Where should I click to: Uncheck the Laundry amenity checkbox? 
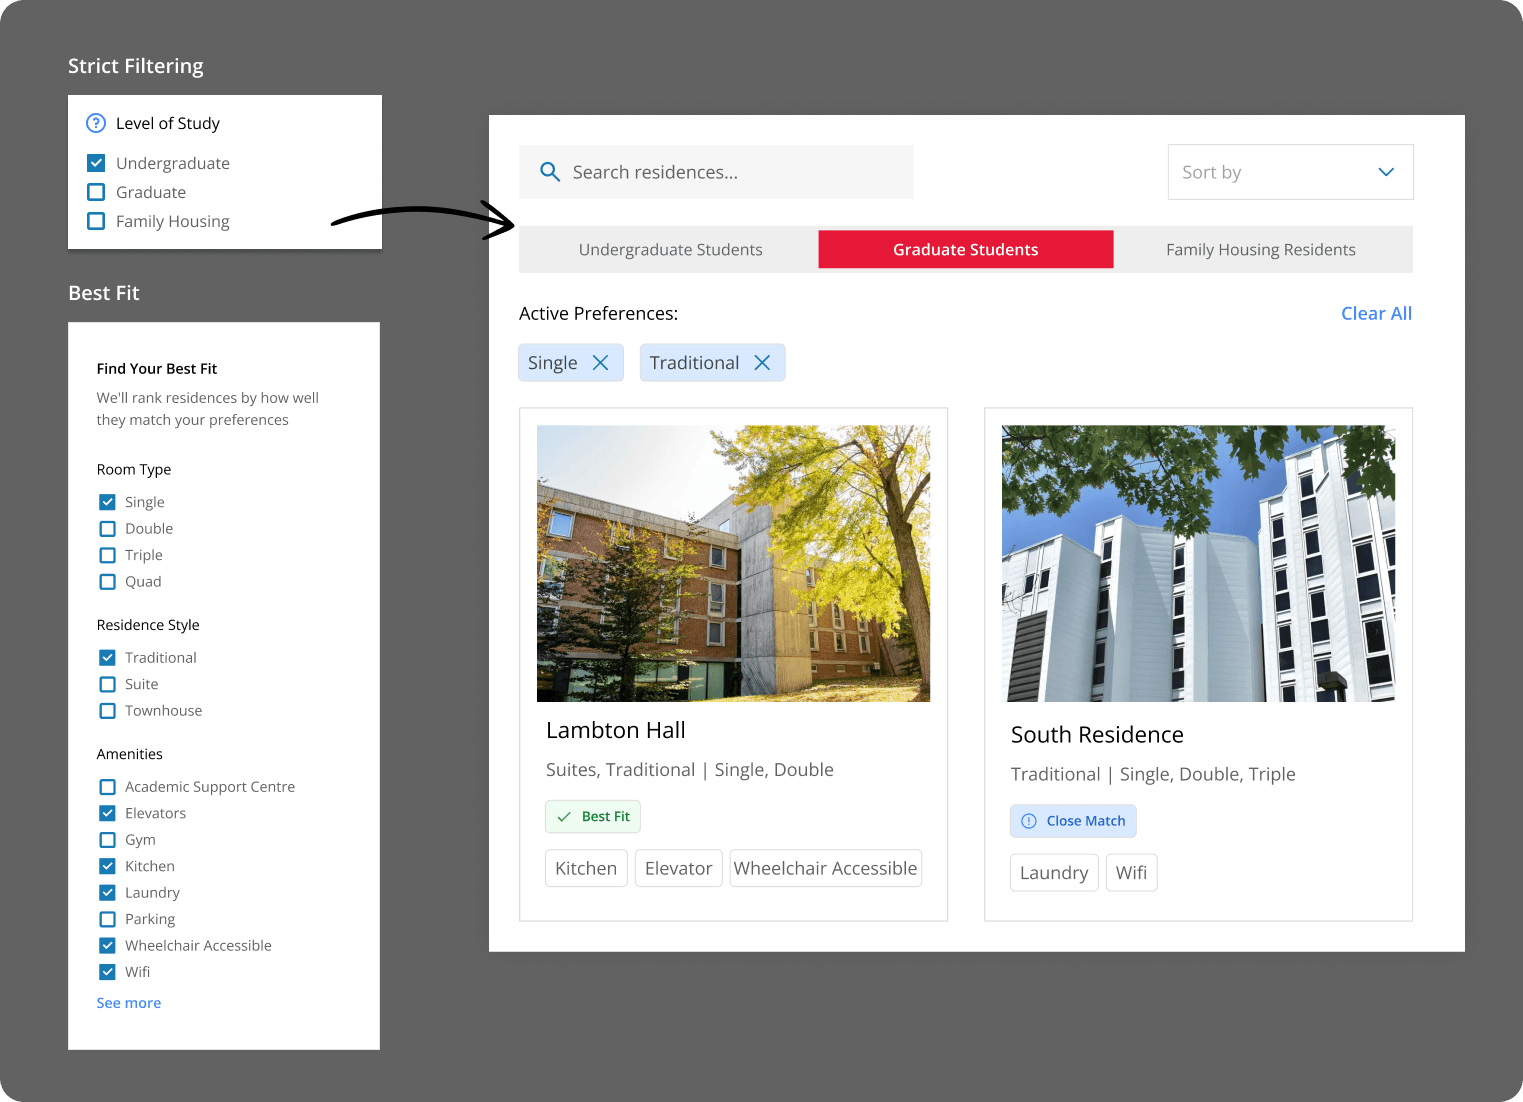(x=107, y=893)
